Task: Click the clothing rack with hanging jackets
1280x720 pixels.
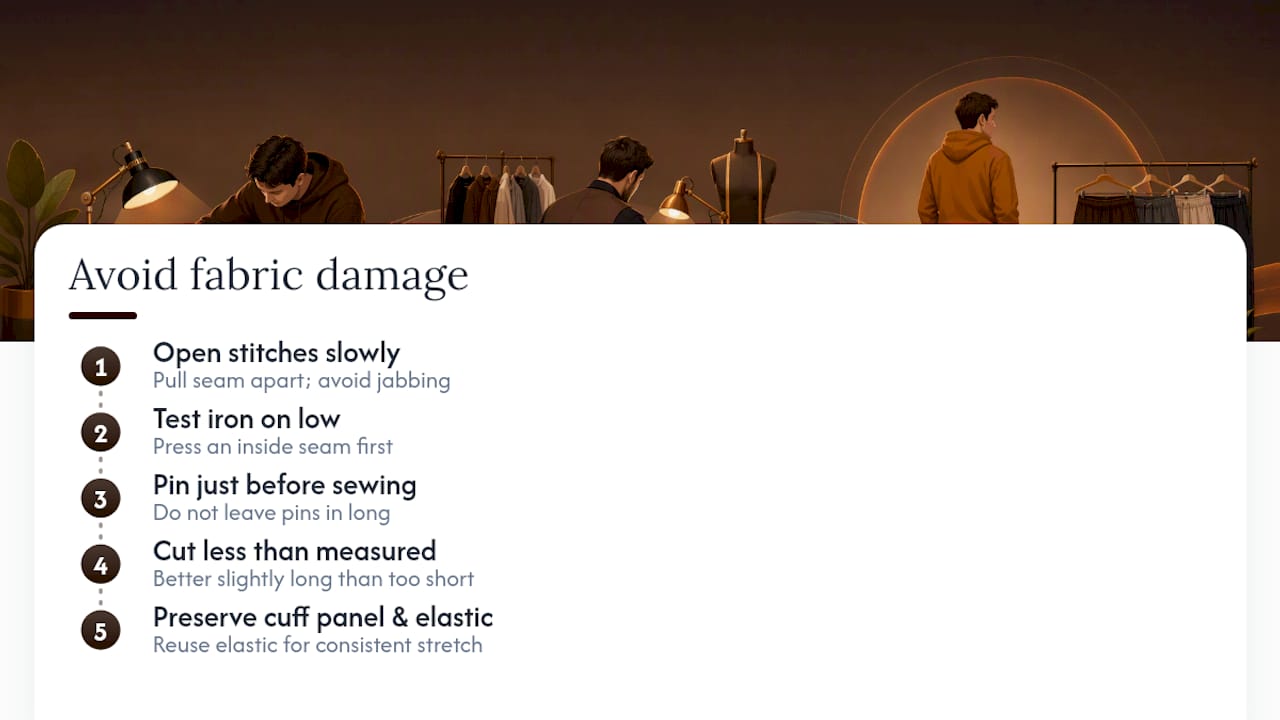Action: [x=498, y=187]
